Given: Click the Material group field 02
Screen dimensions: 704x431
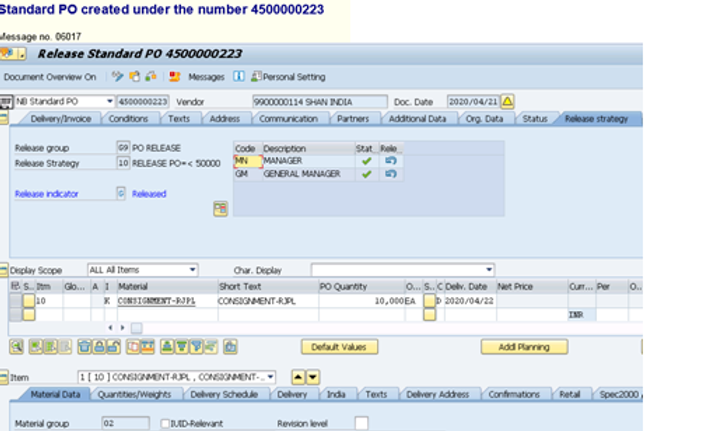Looking at the screenshot, I should (126, 423).
